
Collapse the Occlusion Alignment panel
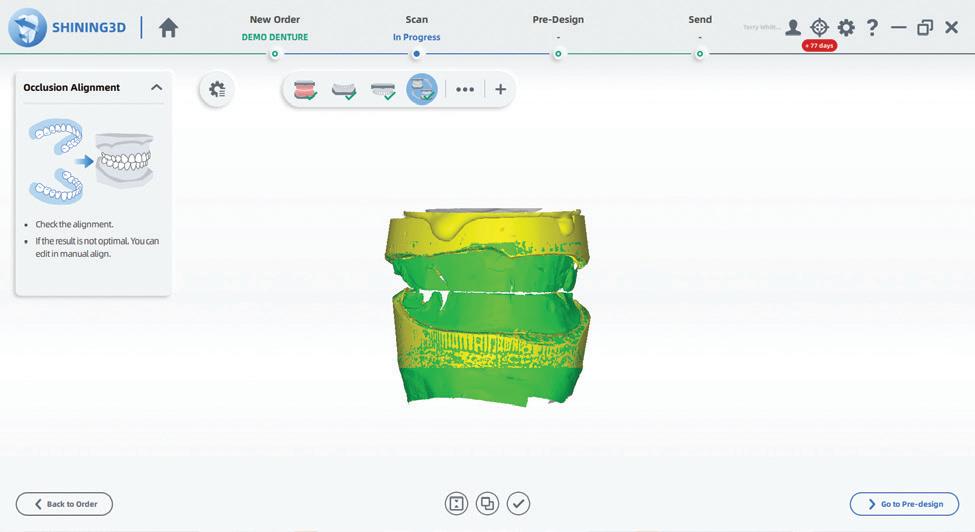(x=157, y=88)
